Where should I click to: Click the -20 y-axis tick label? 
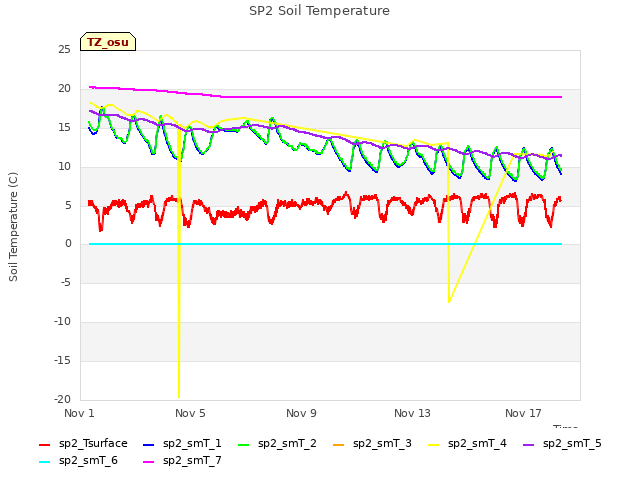pos(62,399)
